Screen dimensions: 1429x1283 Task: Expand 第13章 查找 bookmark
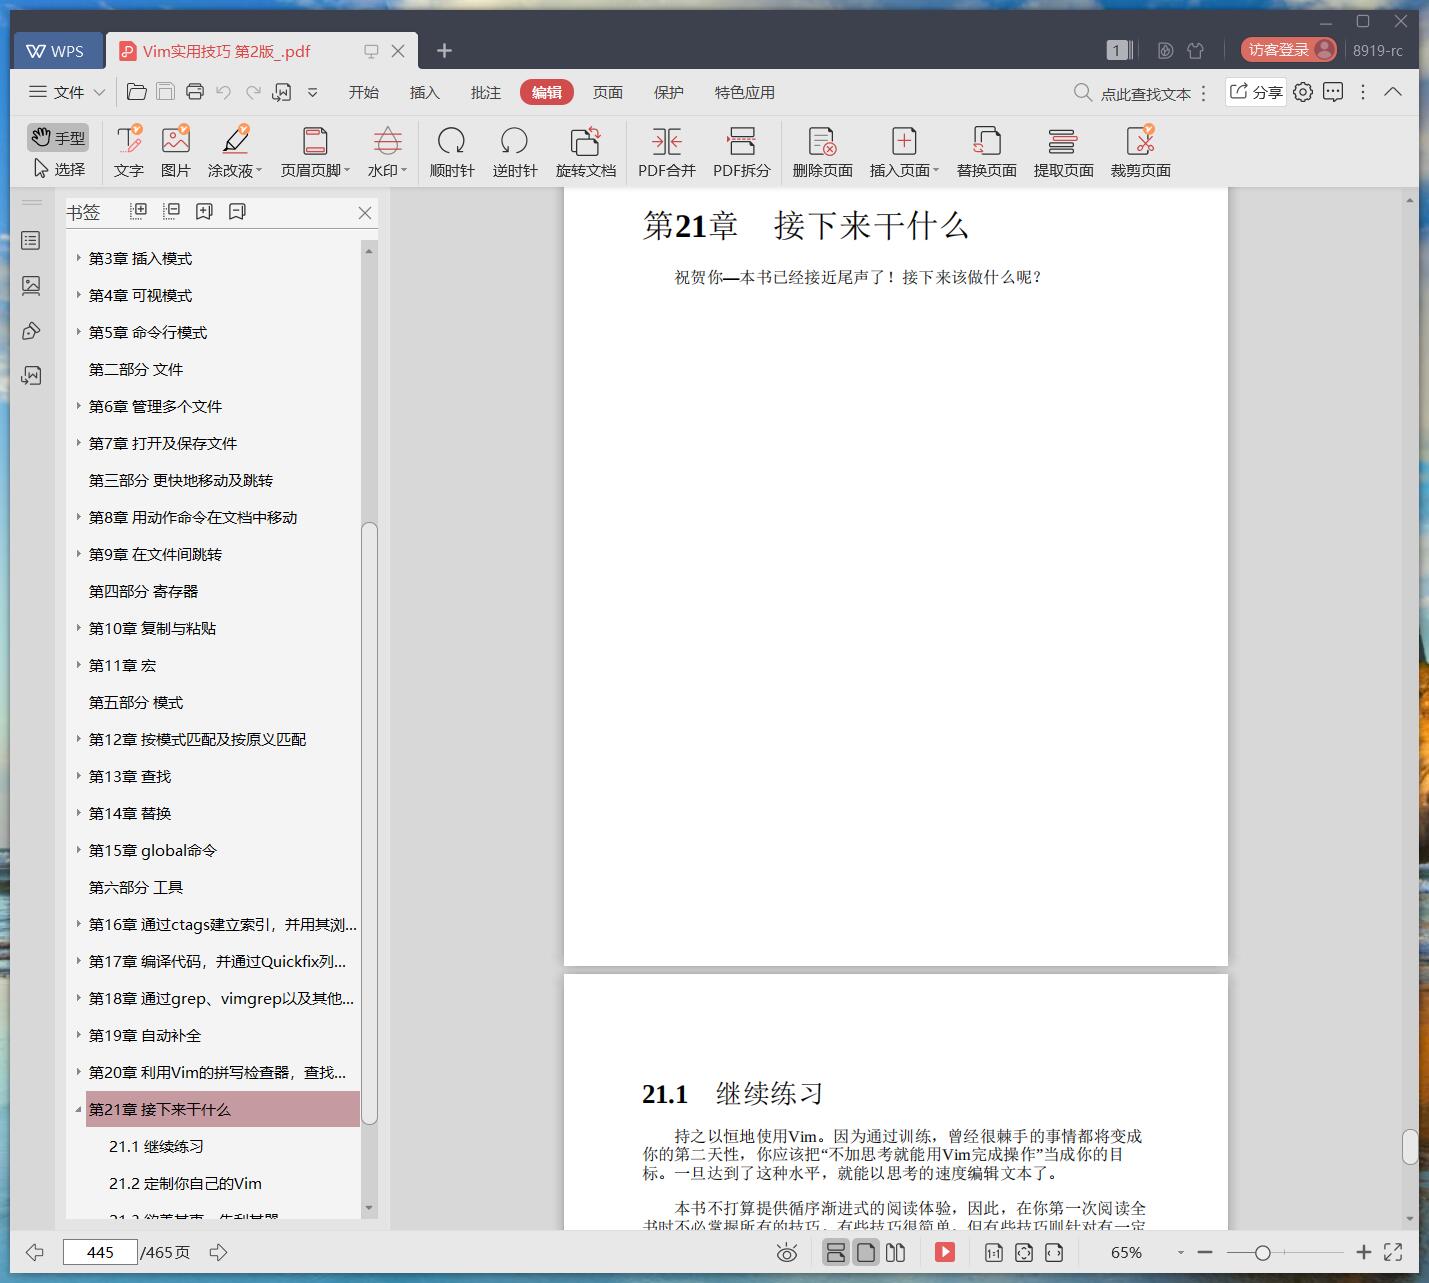(79, 776)
